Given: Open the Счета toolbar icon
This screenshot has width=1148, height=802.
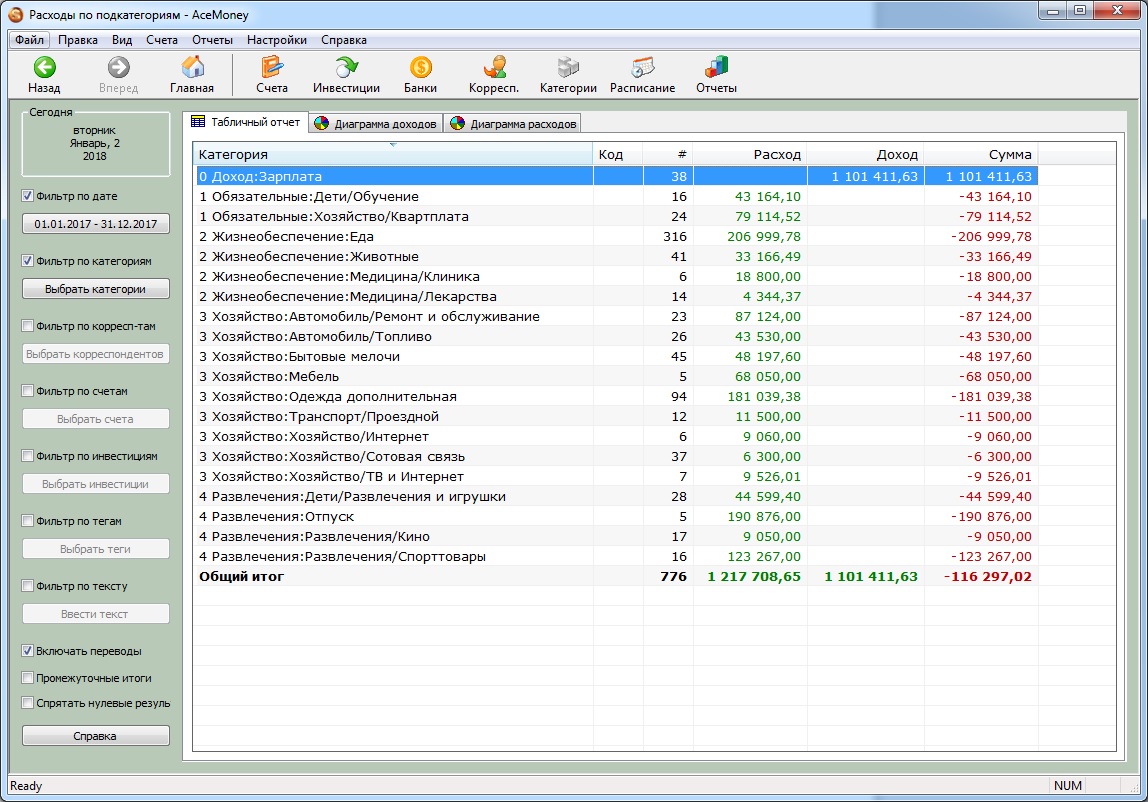Looking at the screenshot, I should 272,67.
